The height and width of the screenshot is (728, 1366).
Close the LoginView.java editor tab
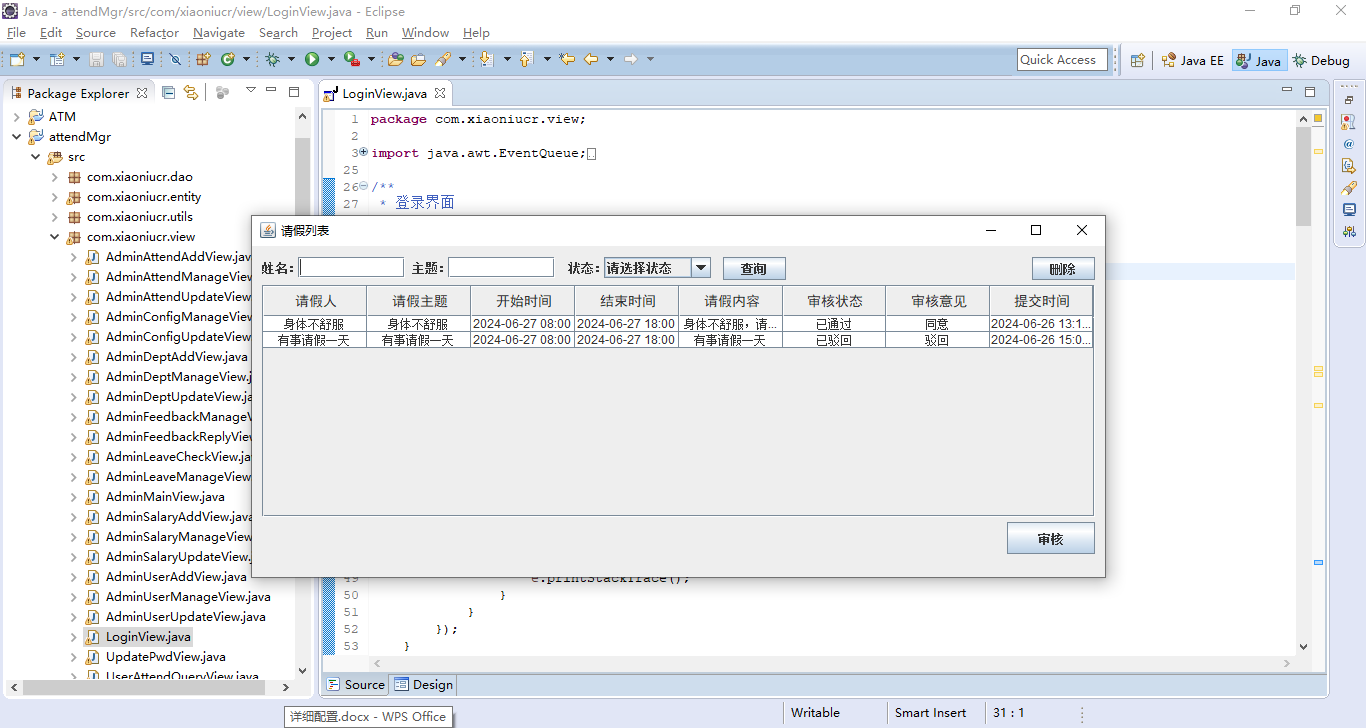pyautogui.click(x=439, y=93)
